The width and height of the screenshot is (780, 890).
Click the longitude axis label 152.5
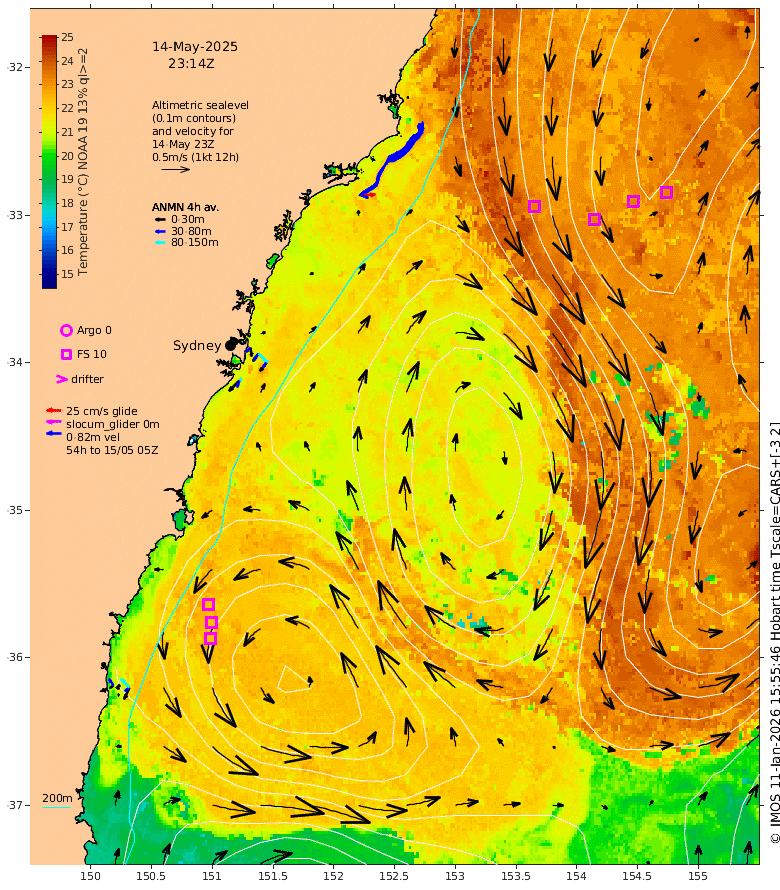point(394,876)
